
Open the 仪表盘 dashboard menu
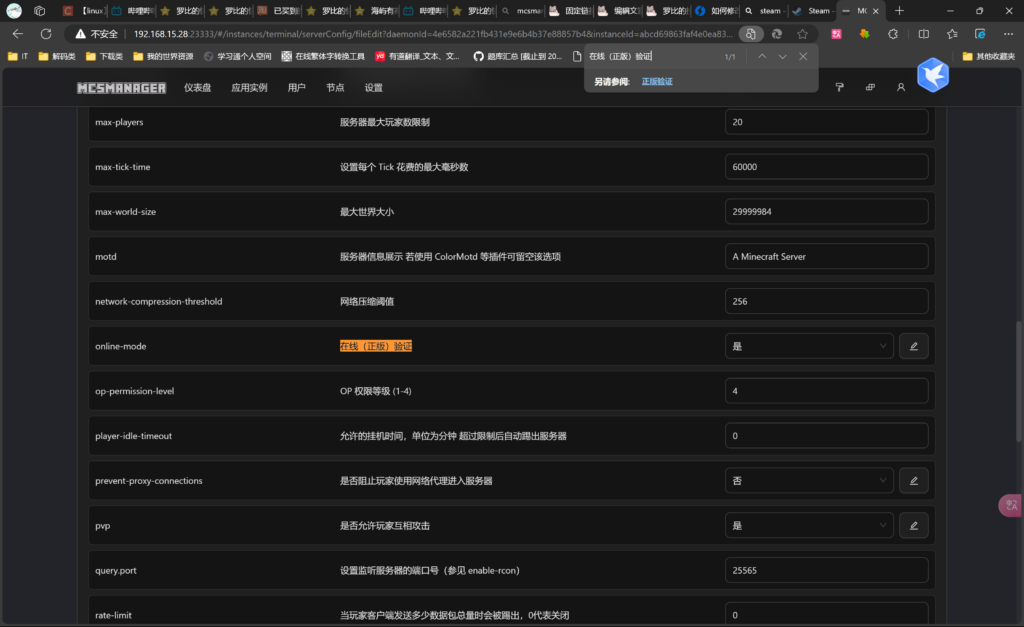[x=197, y=88]
